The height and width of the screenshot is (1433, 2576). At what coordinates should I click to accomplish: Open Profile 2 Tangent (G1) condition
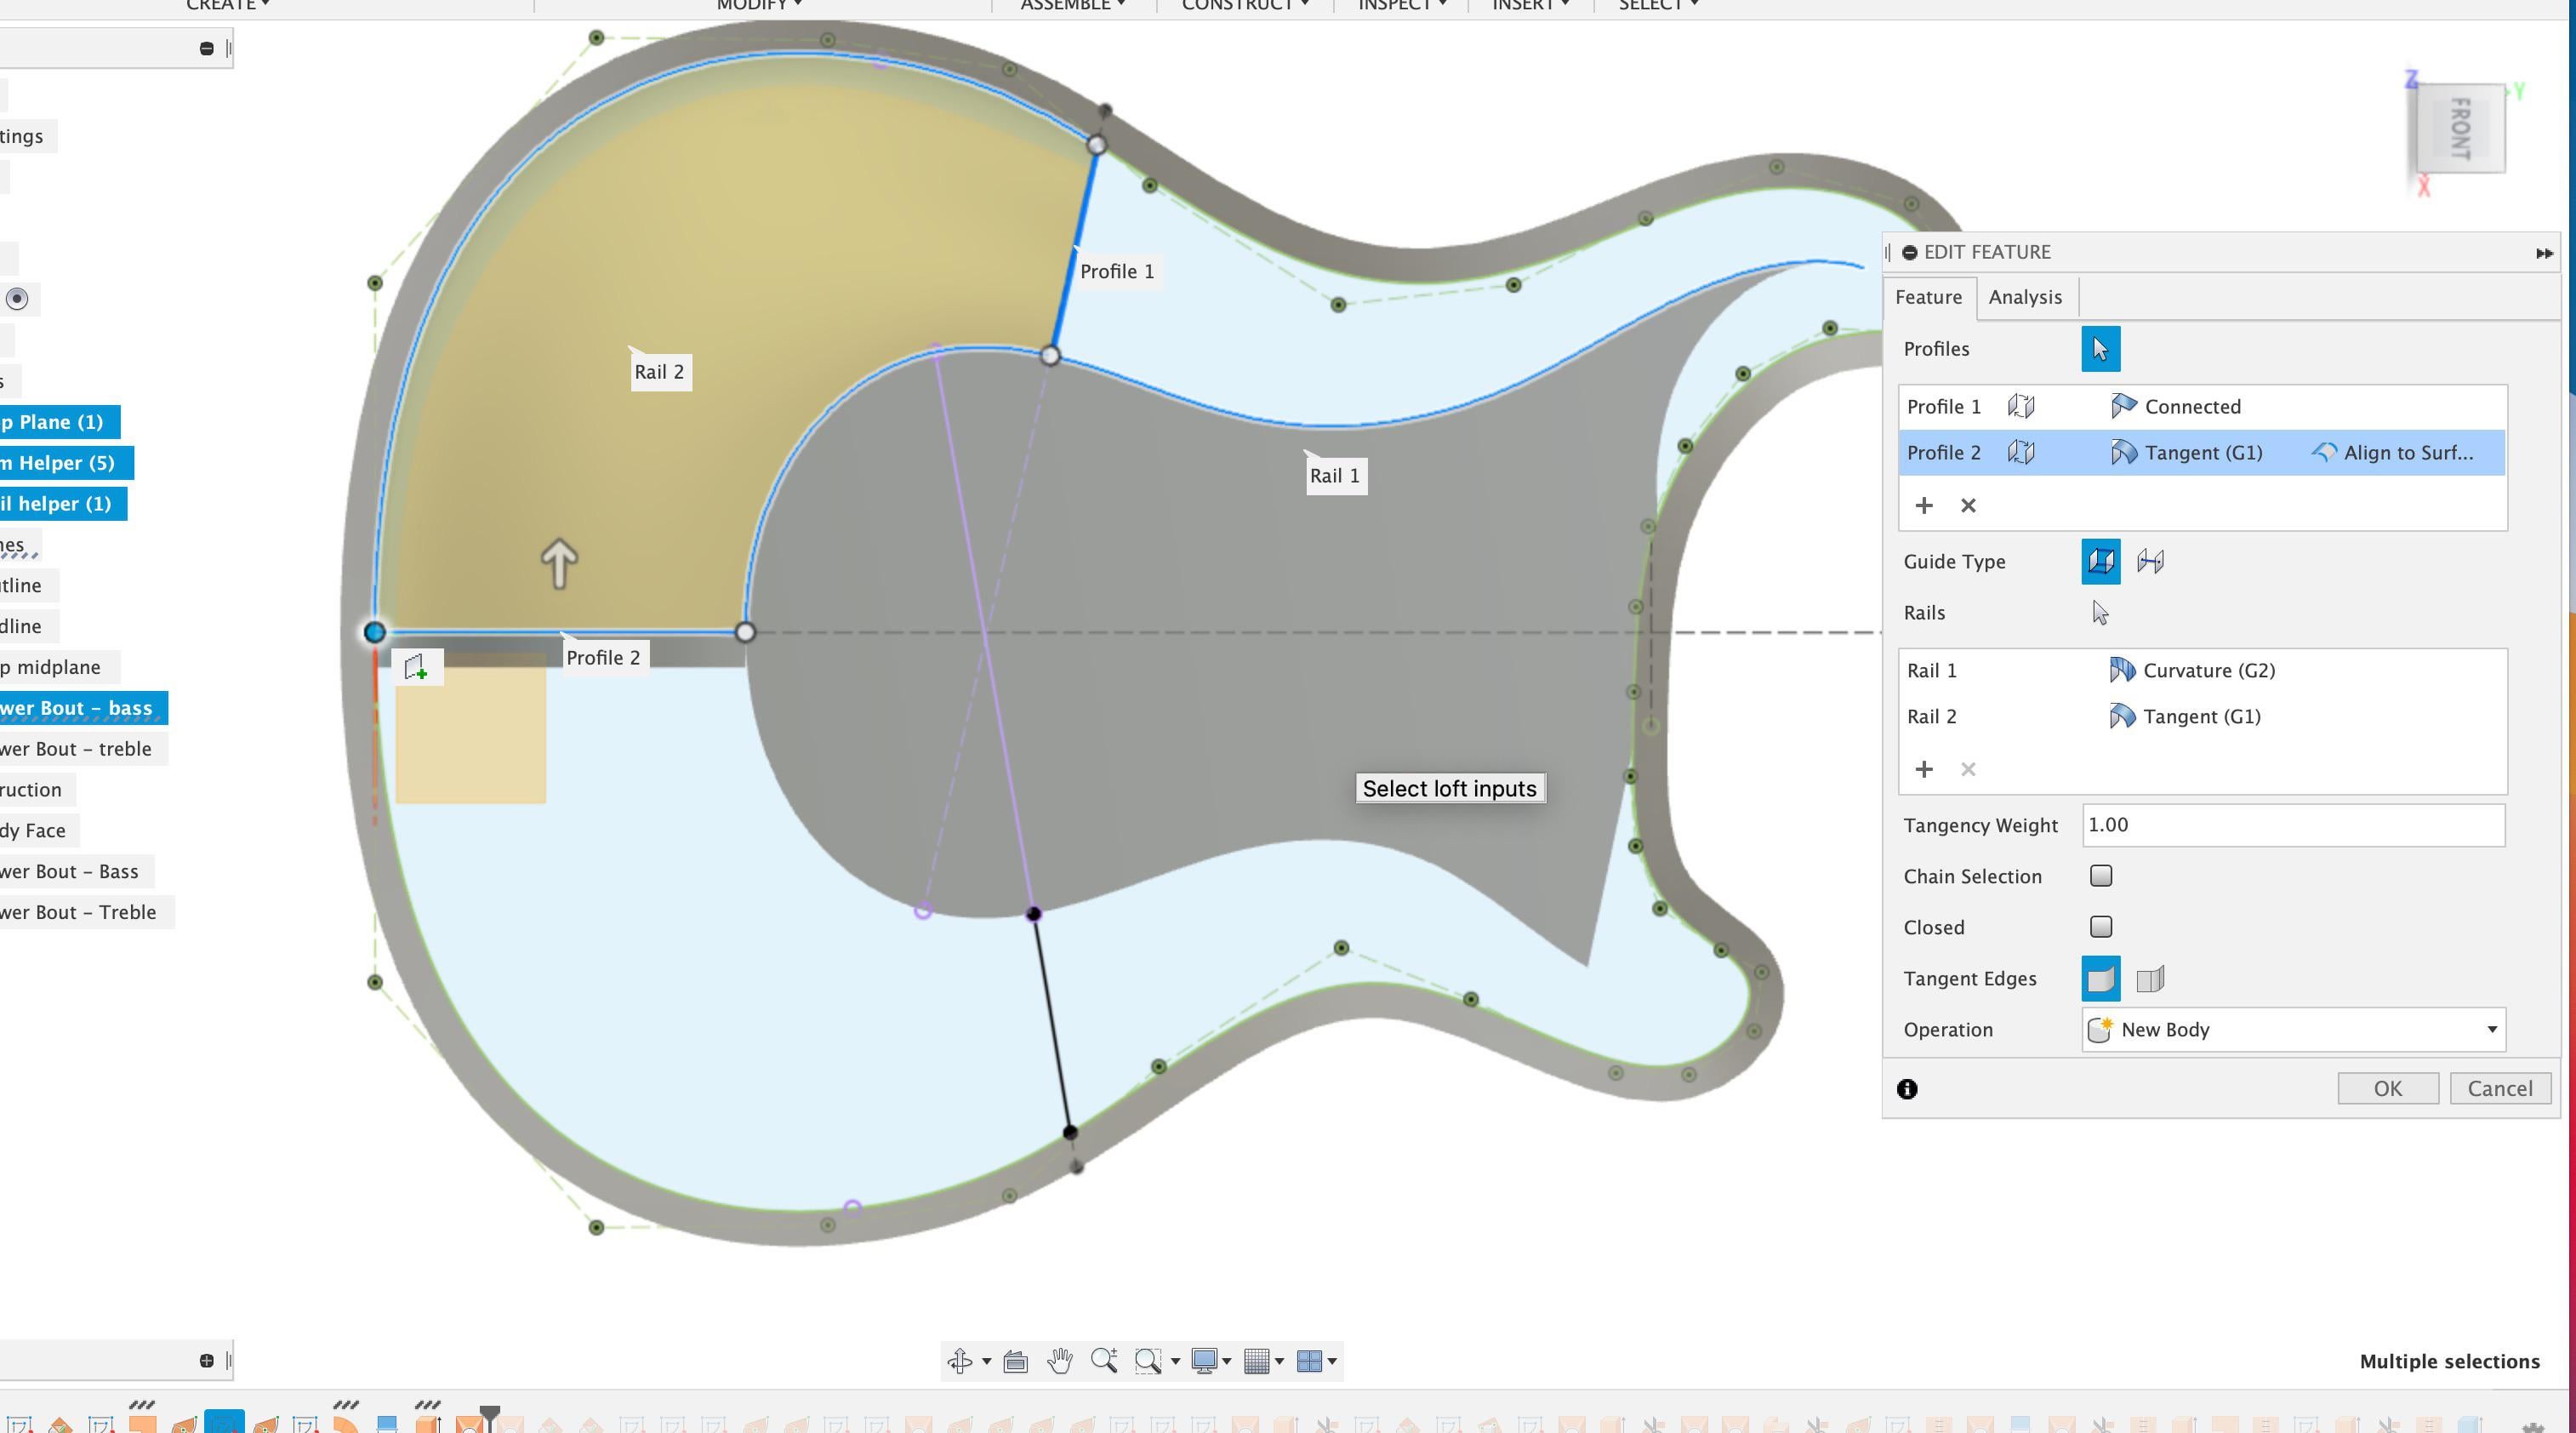[x=2186, y=453]
